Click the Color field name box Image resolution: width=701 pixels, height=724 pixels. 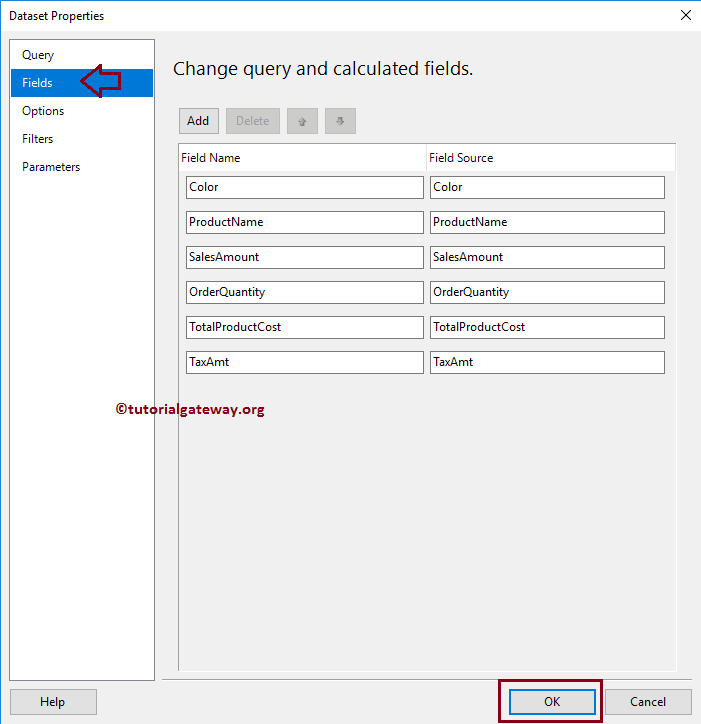click(305, 187)
